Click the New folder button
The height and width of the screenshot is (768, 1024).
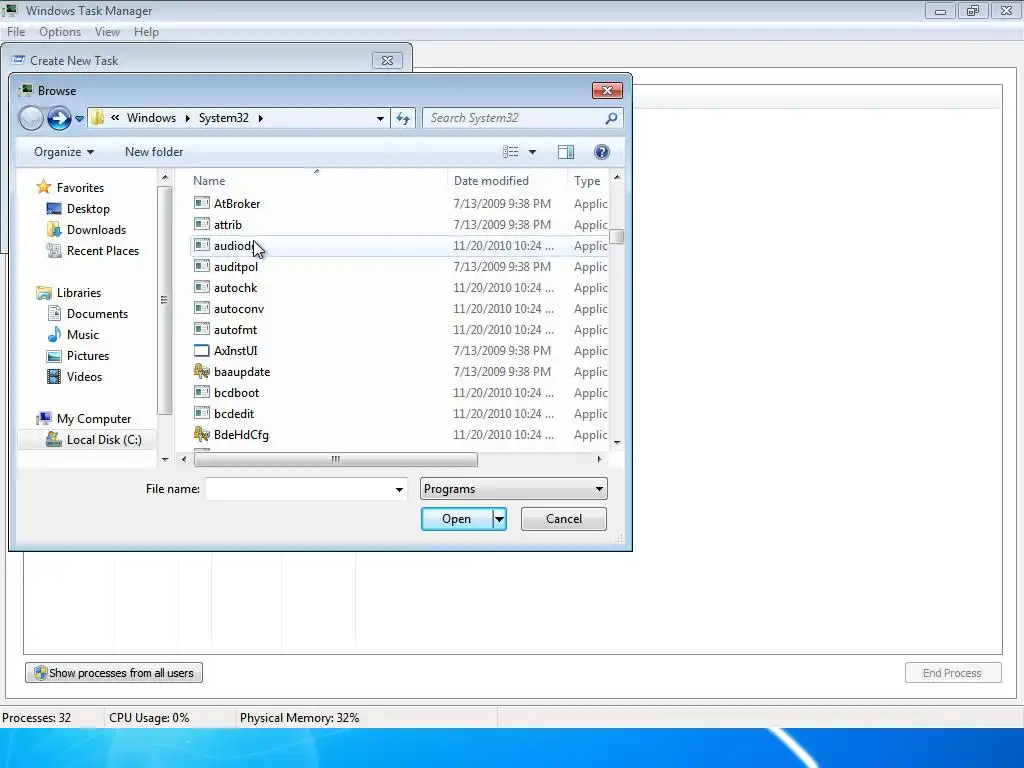point(154,152)
